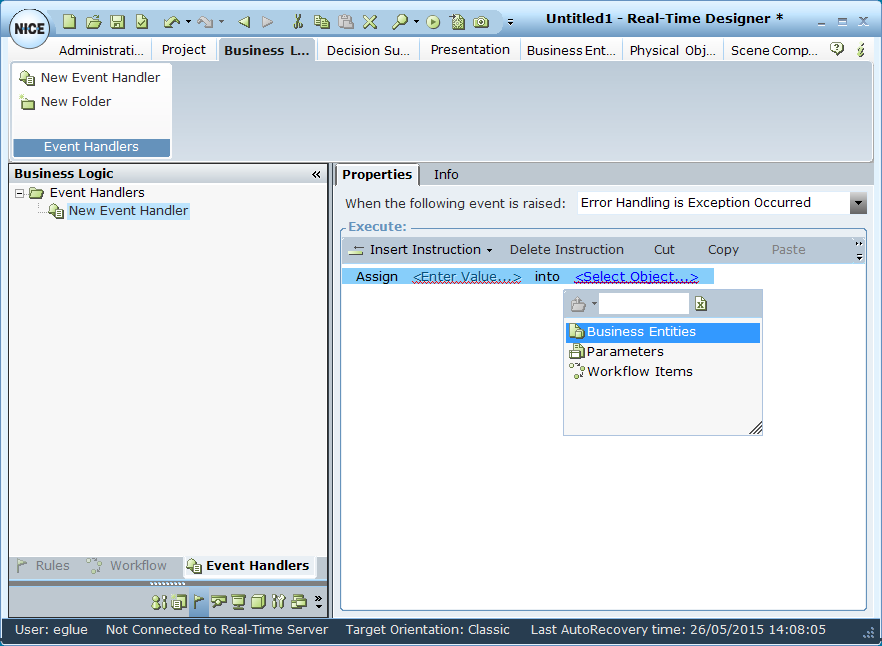Click the Open folder toolbar icon
The image size is (882, 646).
coord(93,21)
